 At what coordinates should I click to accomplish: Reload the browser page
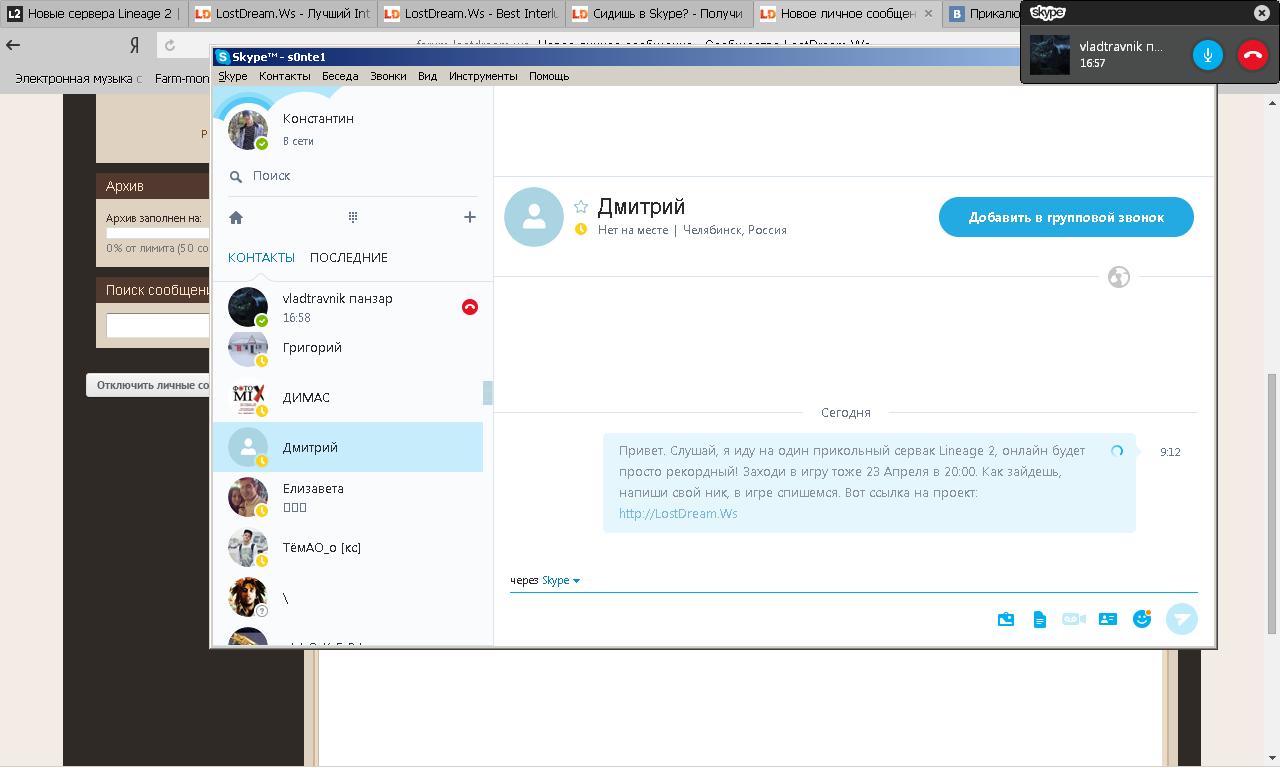pos(170,45)
